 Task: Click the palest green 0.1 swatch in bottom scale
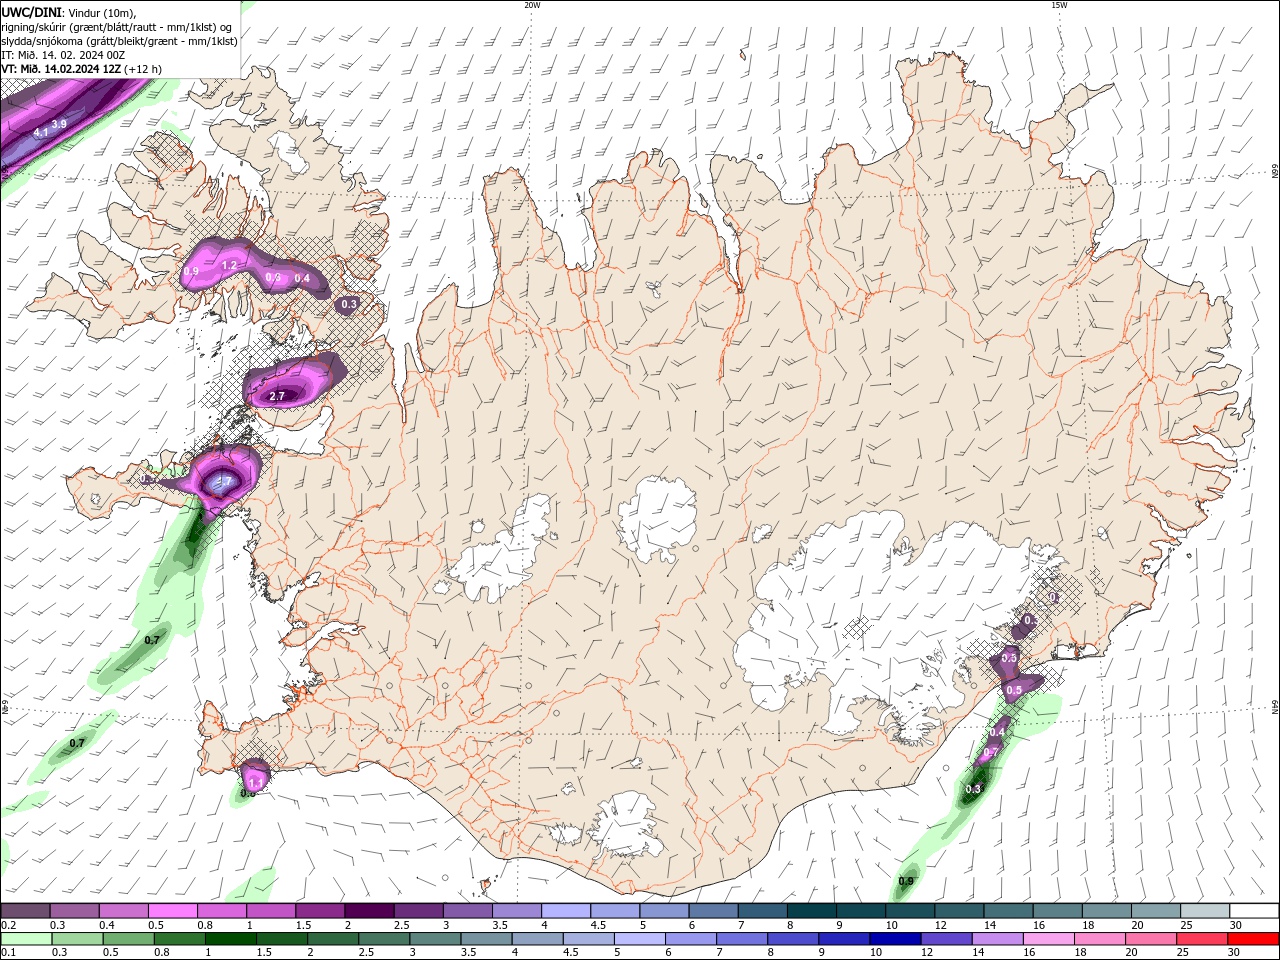tap(25, 939)
